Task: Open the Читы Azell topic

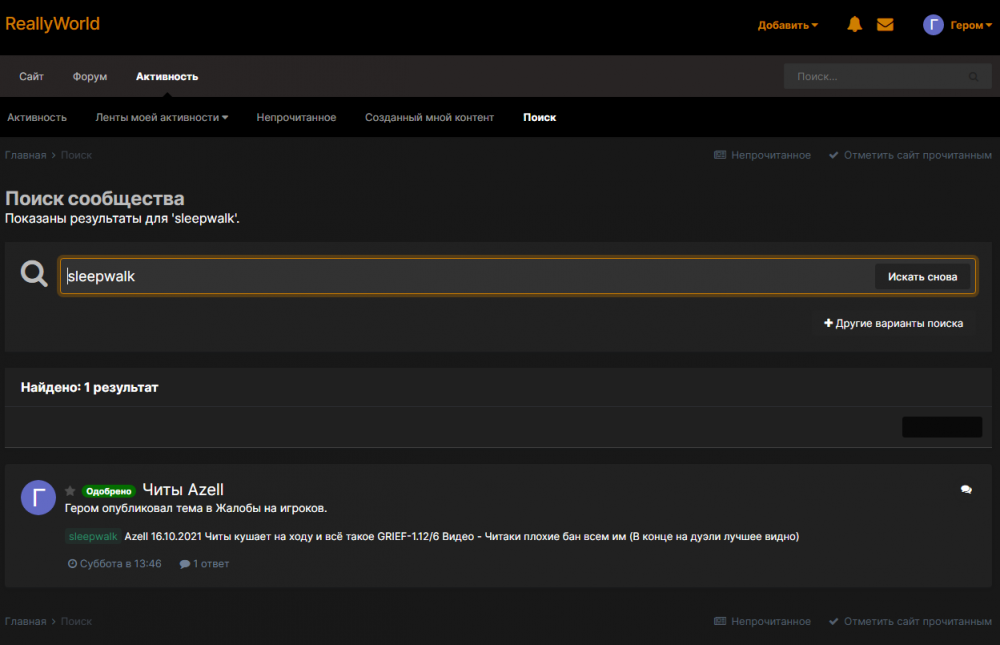Action: pyautogui.click(x=183, y=489)
